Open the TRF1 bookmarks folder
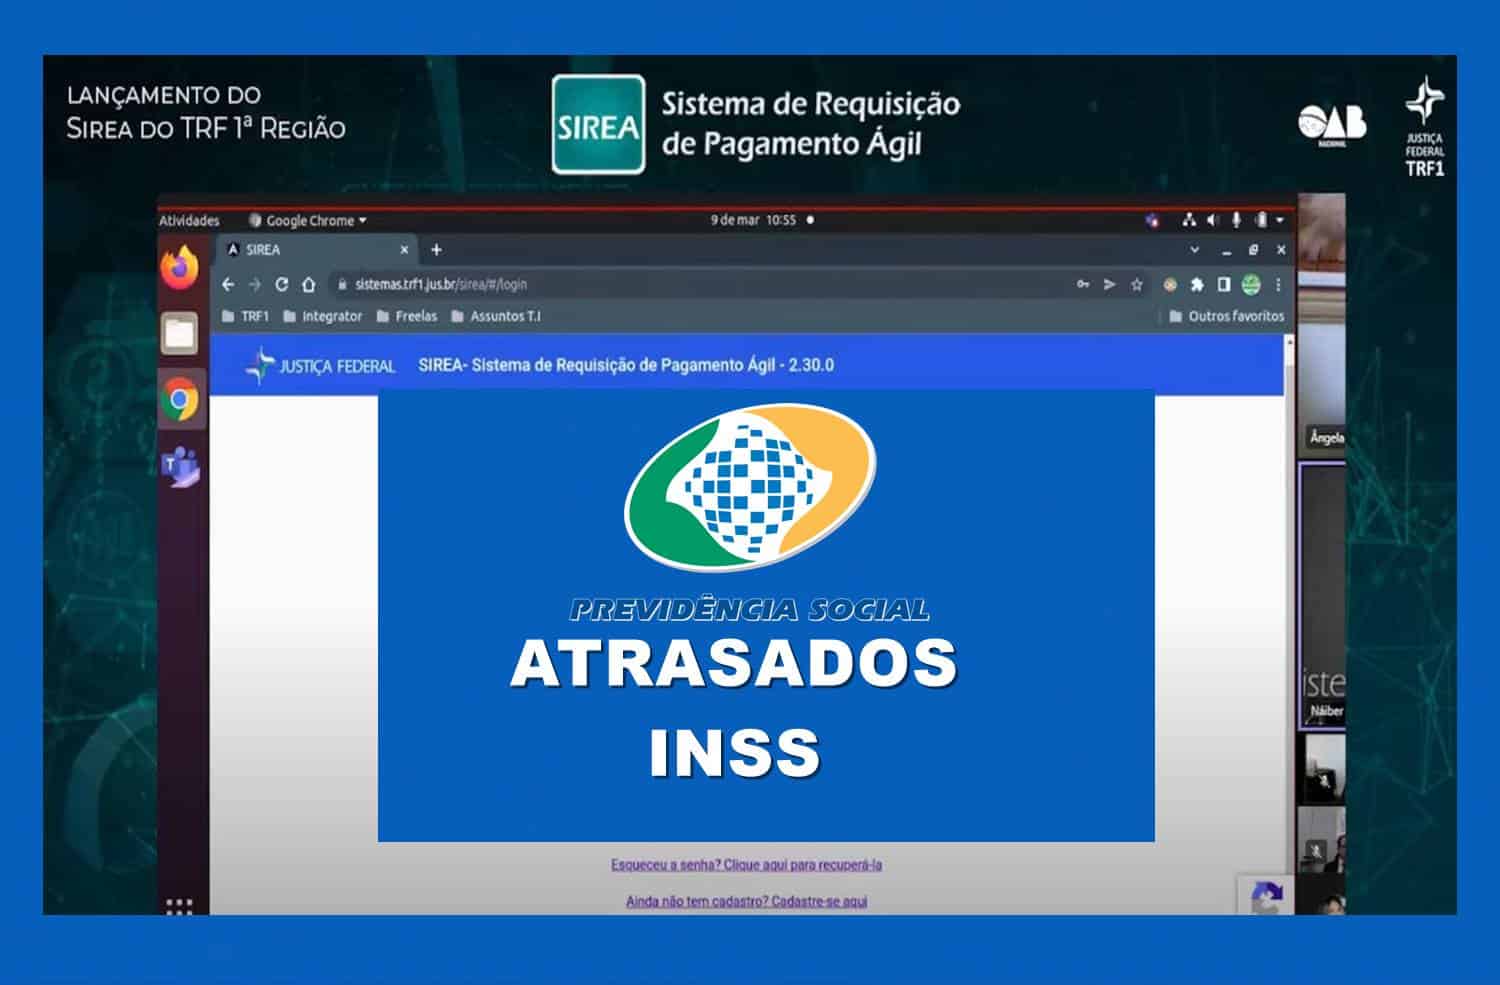Image resolution: width=1500 pixels, height=985 pixels. pyautogui.click(x=245, y=316)
